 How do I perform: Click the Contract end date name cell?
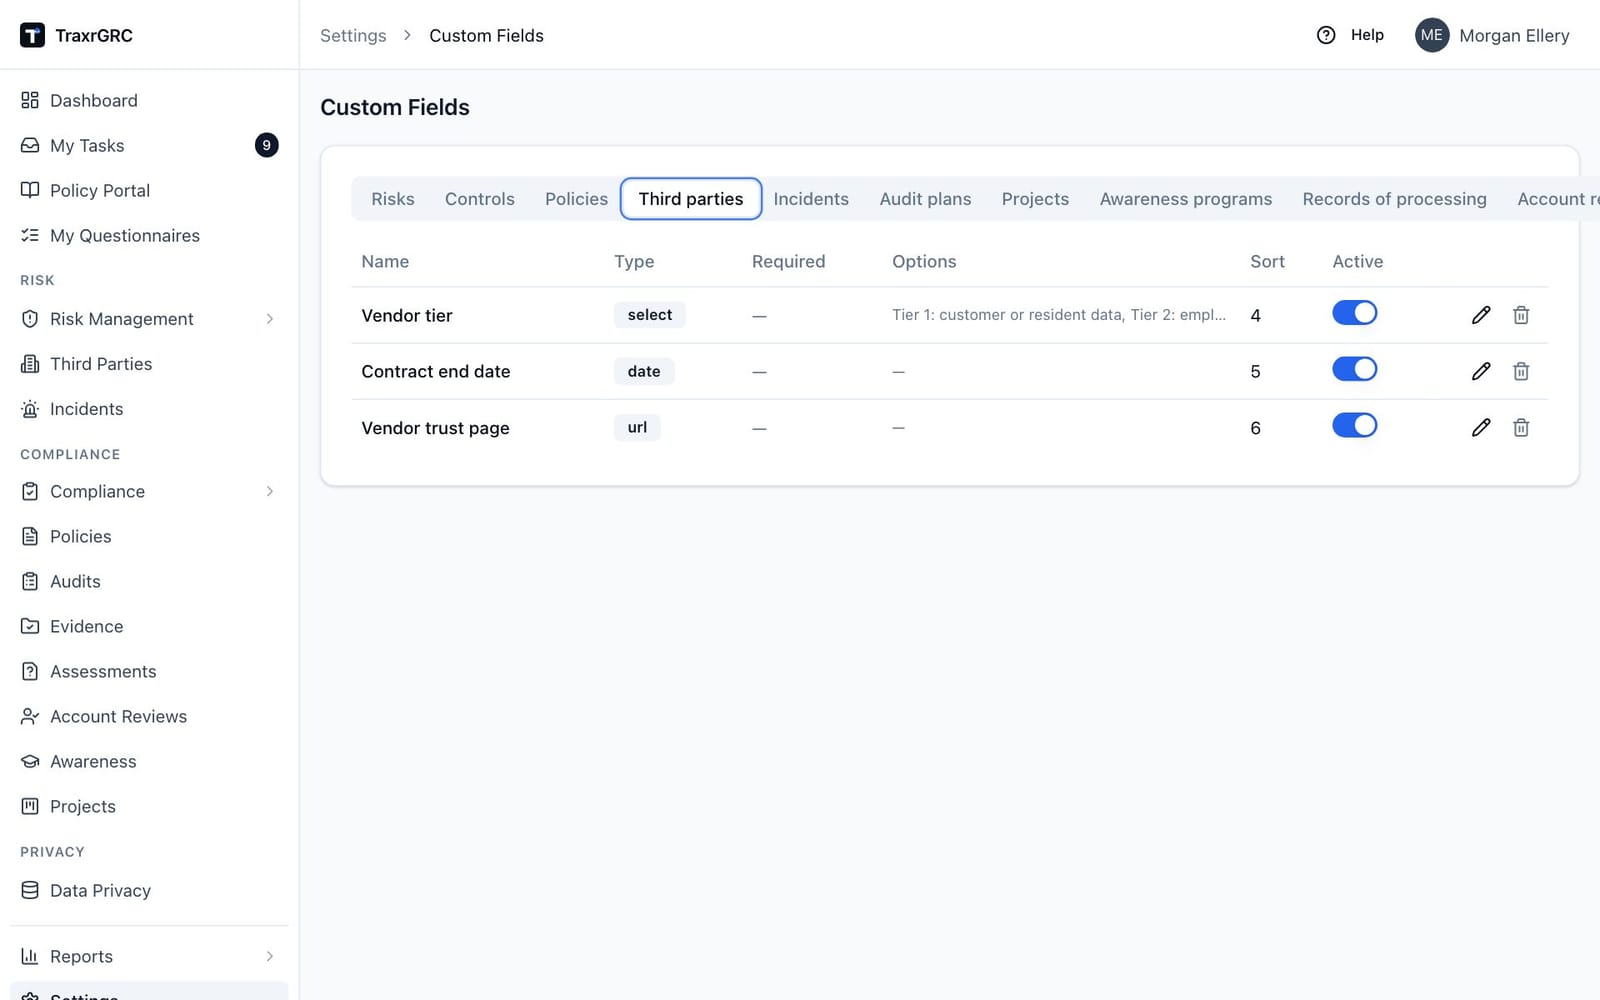[x=436, y=371]
